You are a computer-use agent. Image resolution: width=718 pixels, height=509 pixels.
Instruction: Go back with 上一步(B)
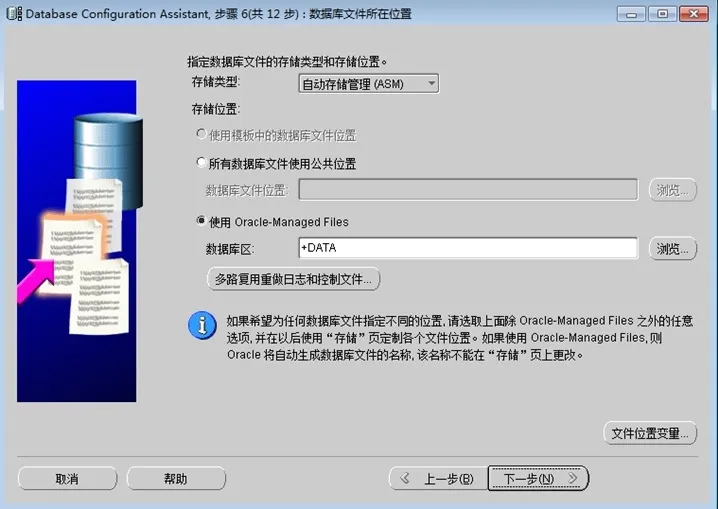pyautogui.click(x=439, y=478)
